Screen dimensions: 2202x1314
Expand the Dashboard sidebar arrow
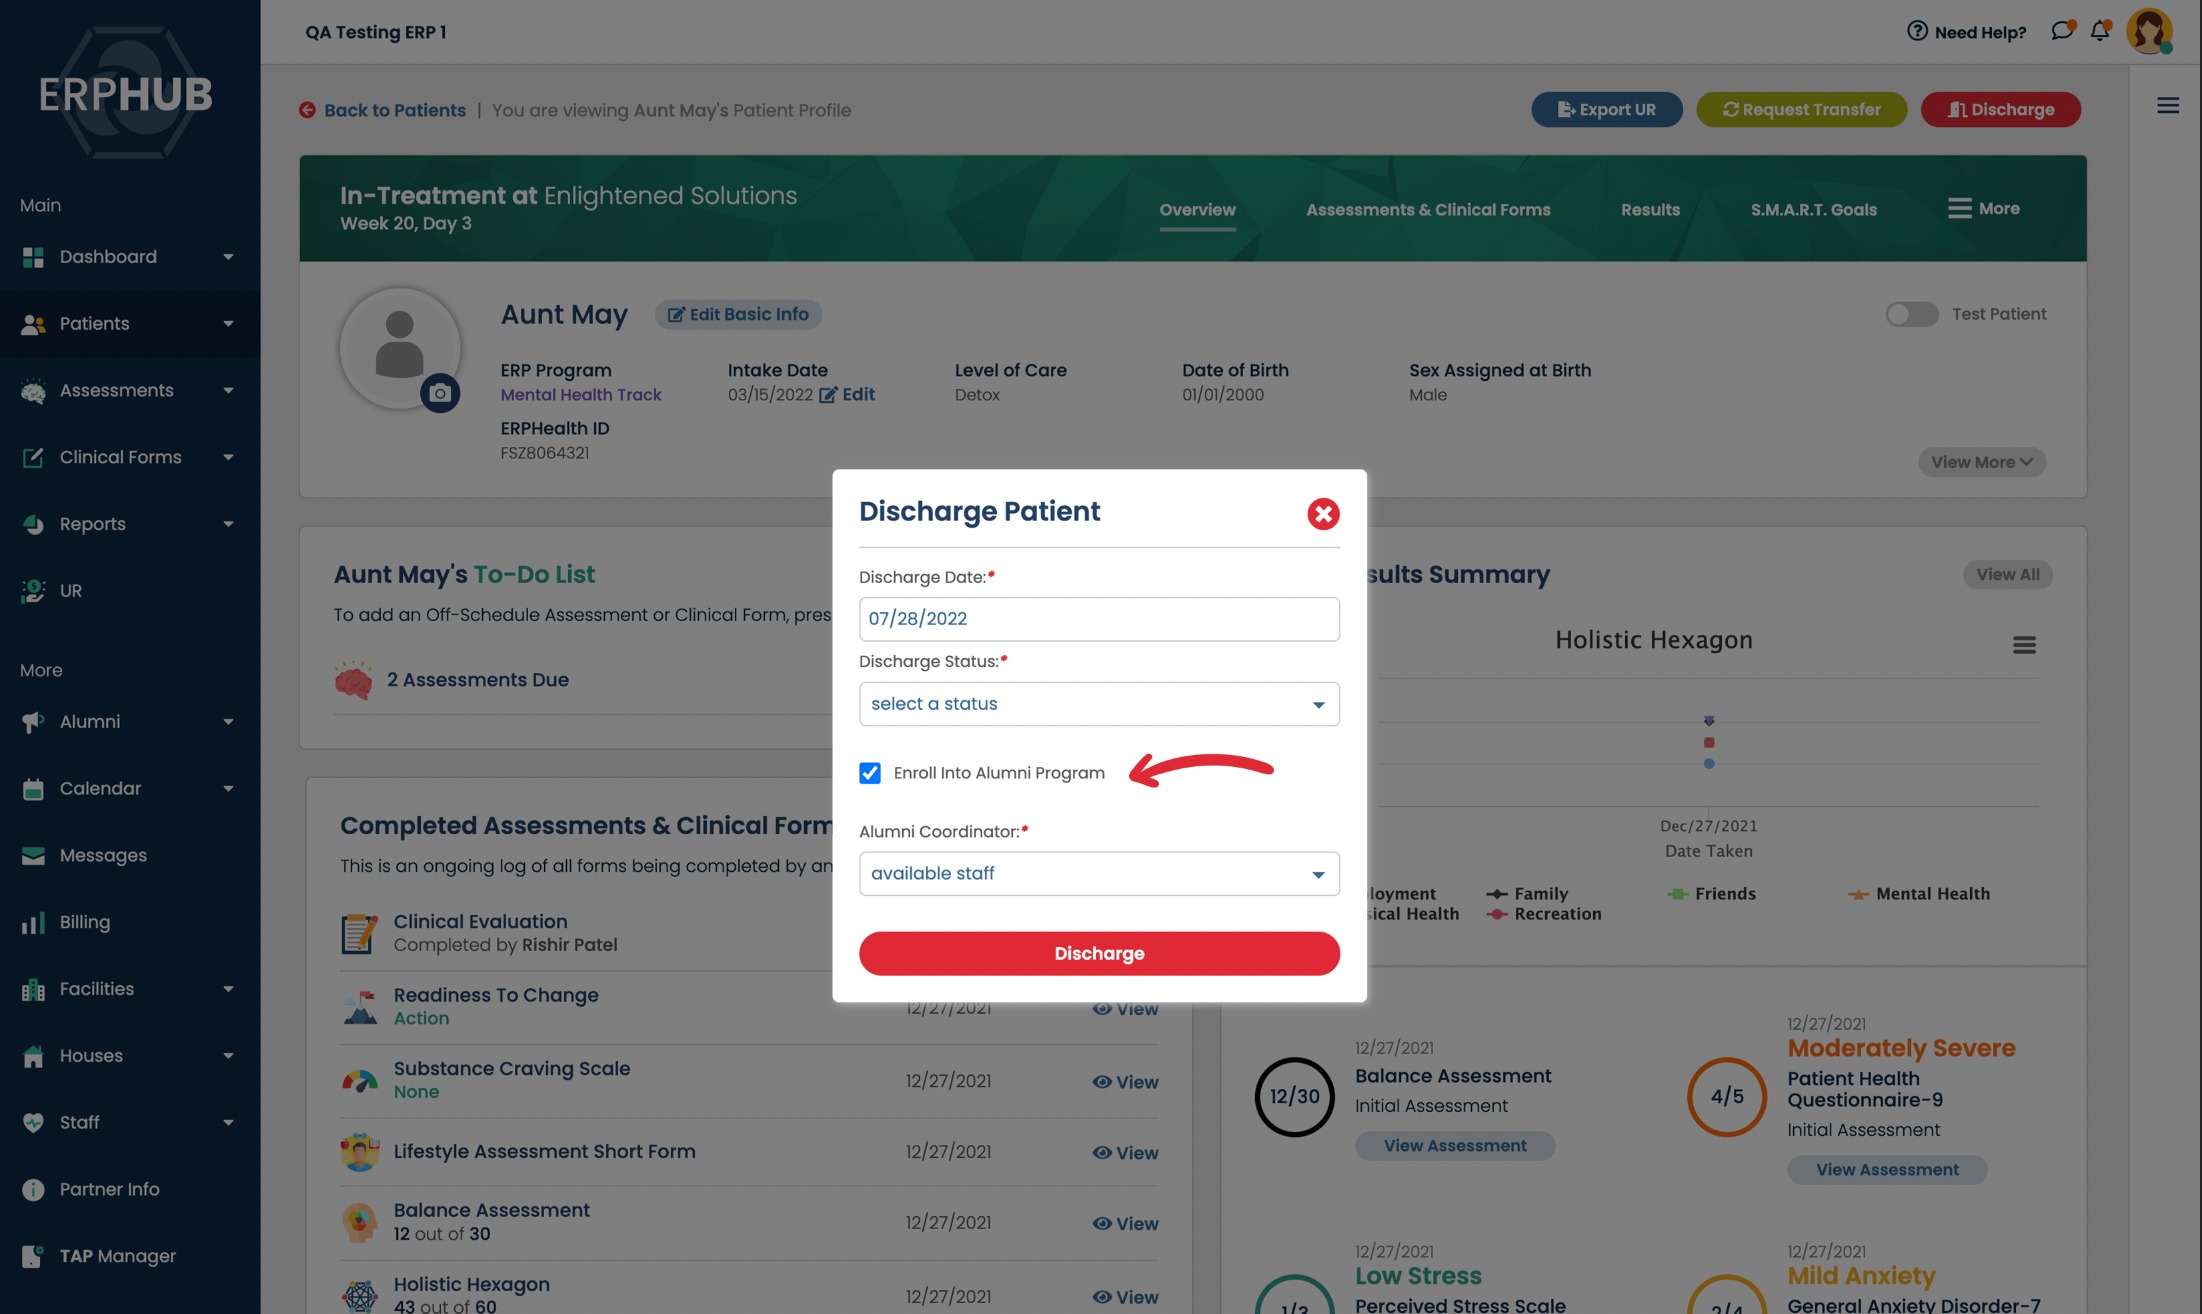[x=228, y=257]
